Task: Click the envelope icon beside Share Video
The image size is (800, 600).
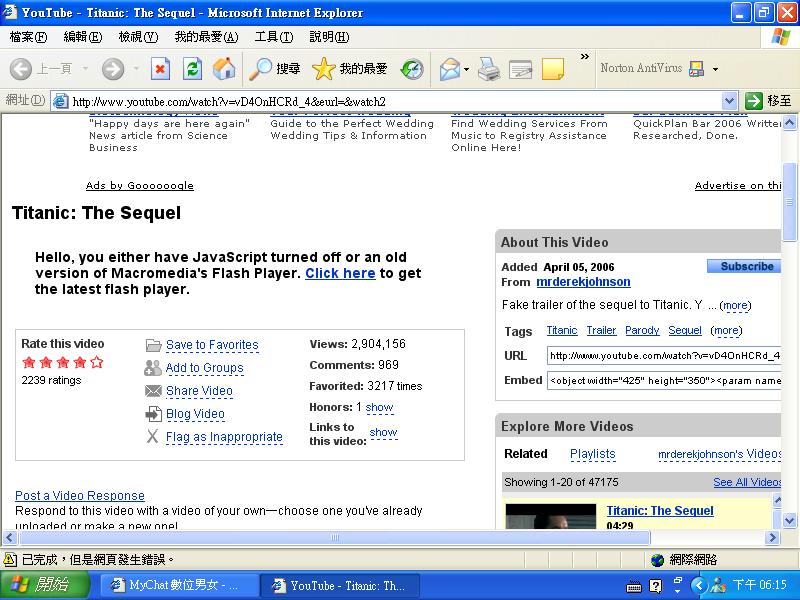Action: [x=153, y=391]
